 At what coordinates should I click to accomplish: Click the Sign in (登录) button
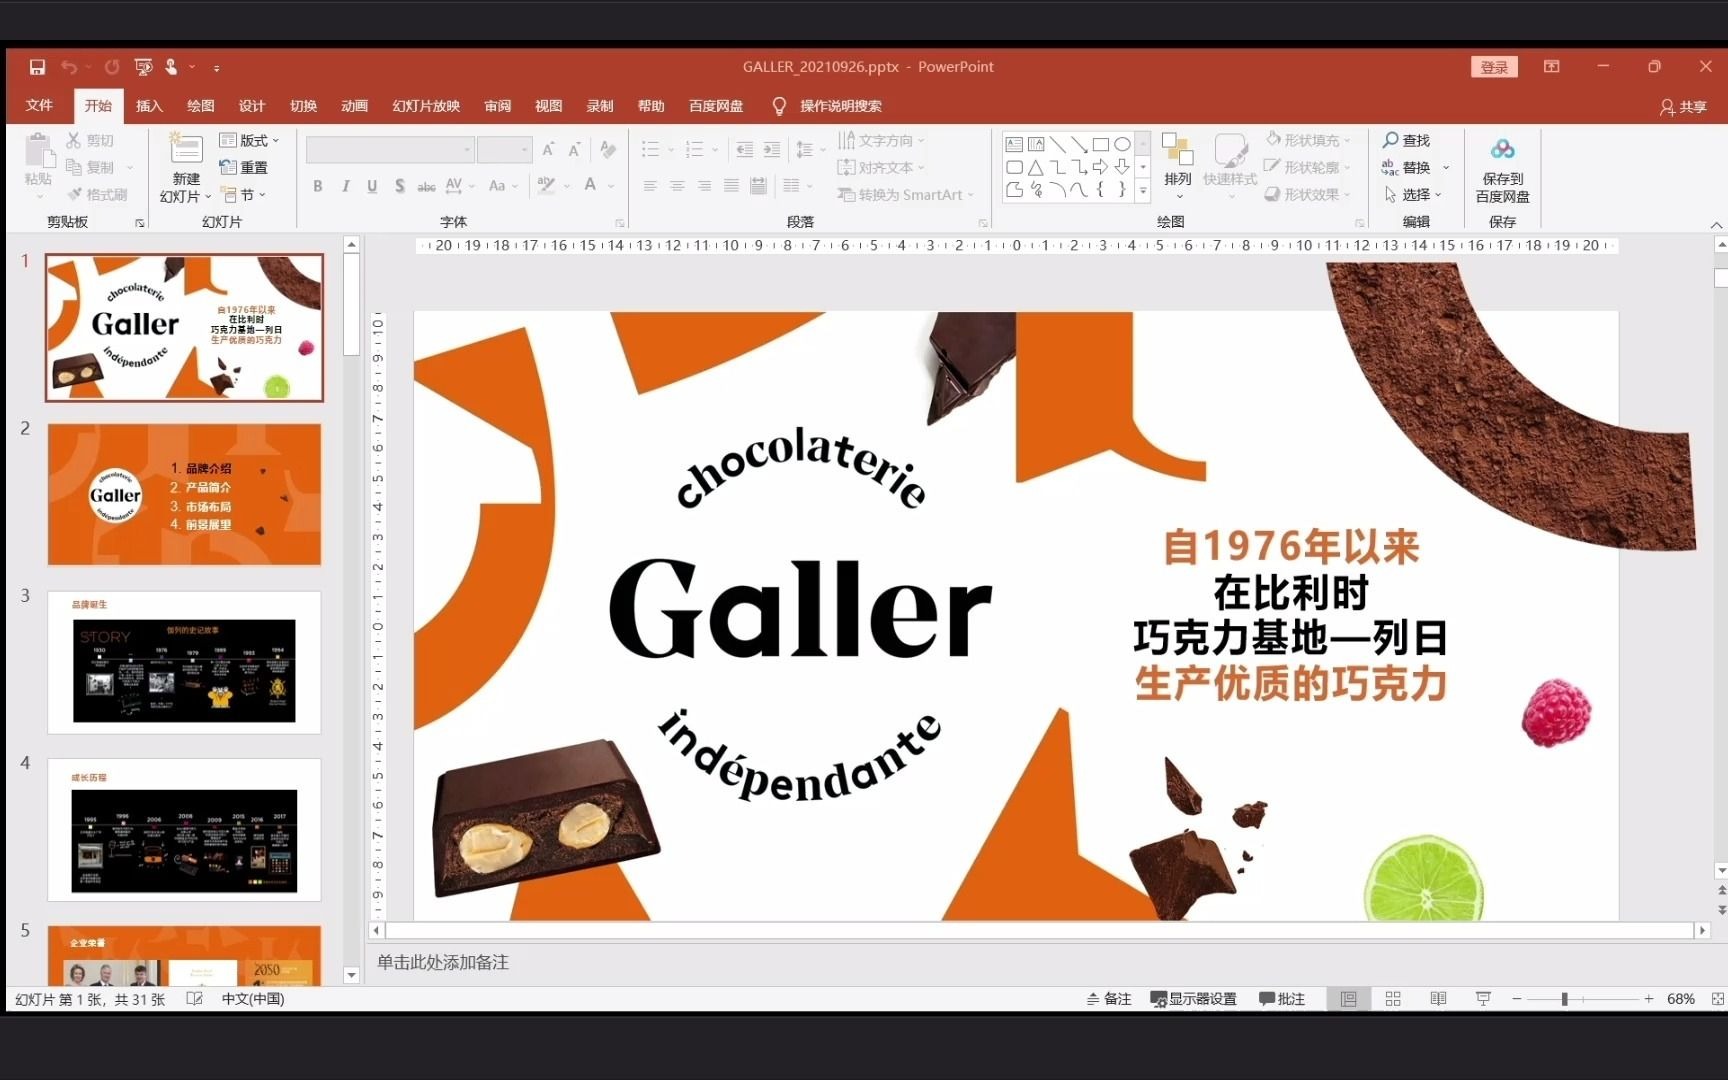[x=1494, y=67]
